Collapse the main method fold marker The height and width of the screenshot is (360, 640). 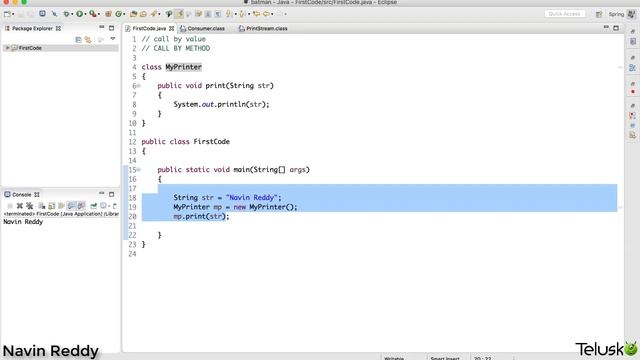point(139,170)
